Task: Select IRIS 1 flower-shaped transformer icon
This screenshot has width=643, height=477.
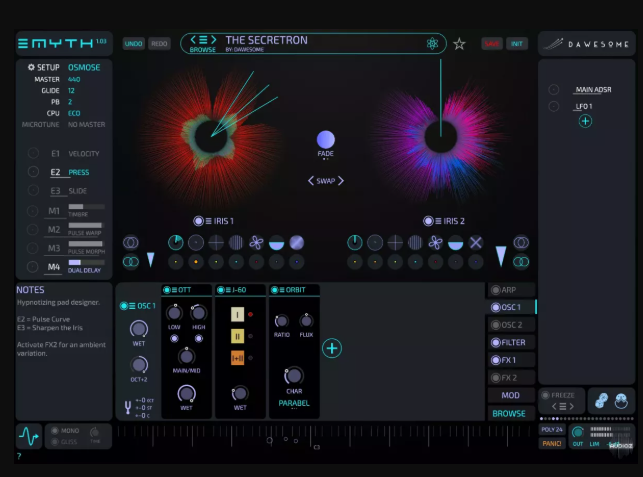Action: pyautogui.click(x=256, y=243)
